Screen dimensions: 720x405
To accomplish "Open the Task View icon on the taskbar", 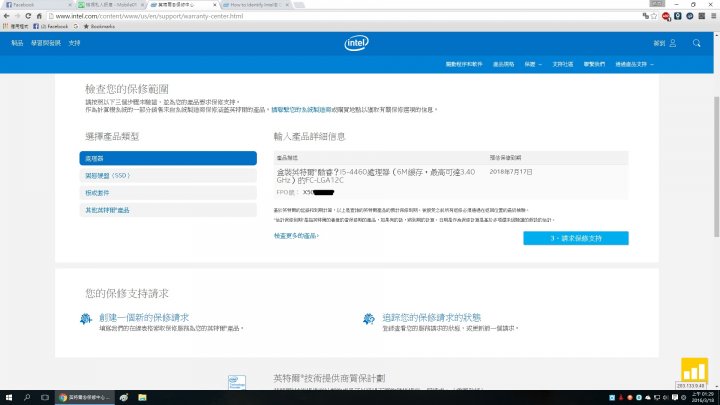I will (x=45, y=398).
